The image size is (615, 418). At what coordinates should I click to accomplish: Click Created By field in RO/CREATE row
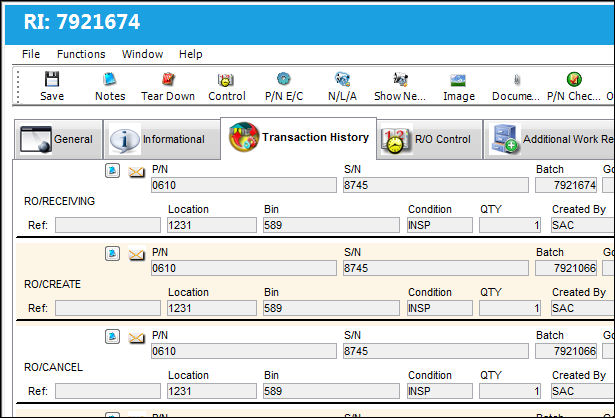click(583, 308)
